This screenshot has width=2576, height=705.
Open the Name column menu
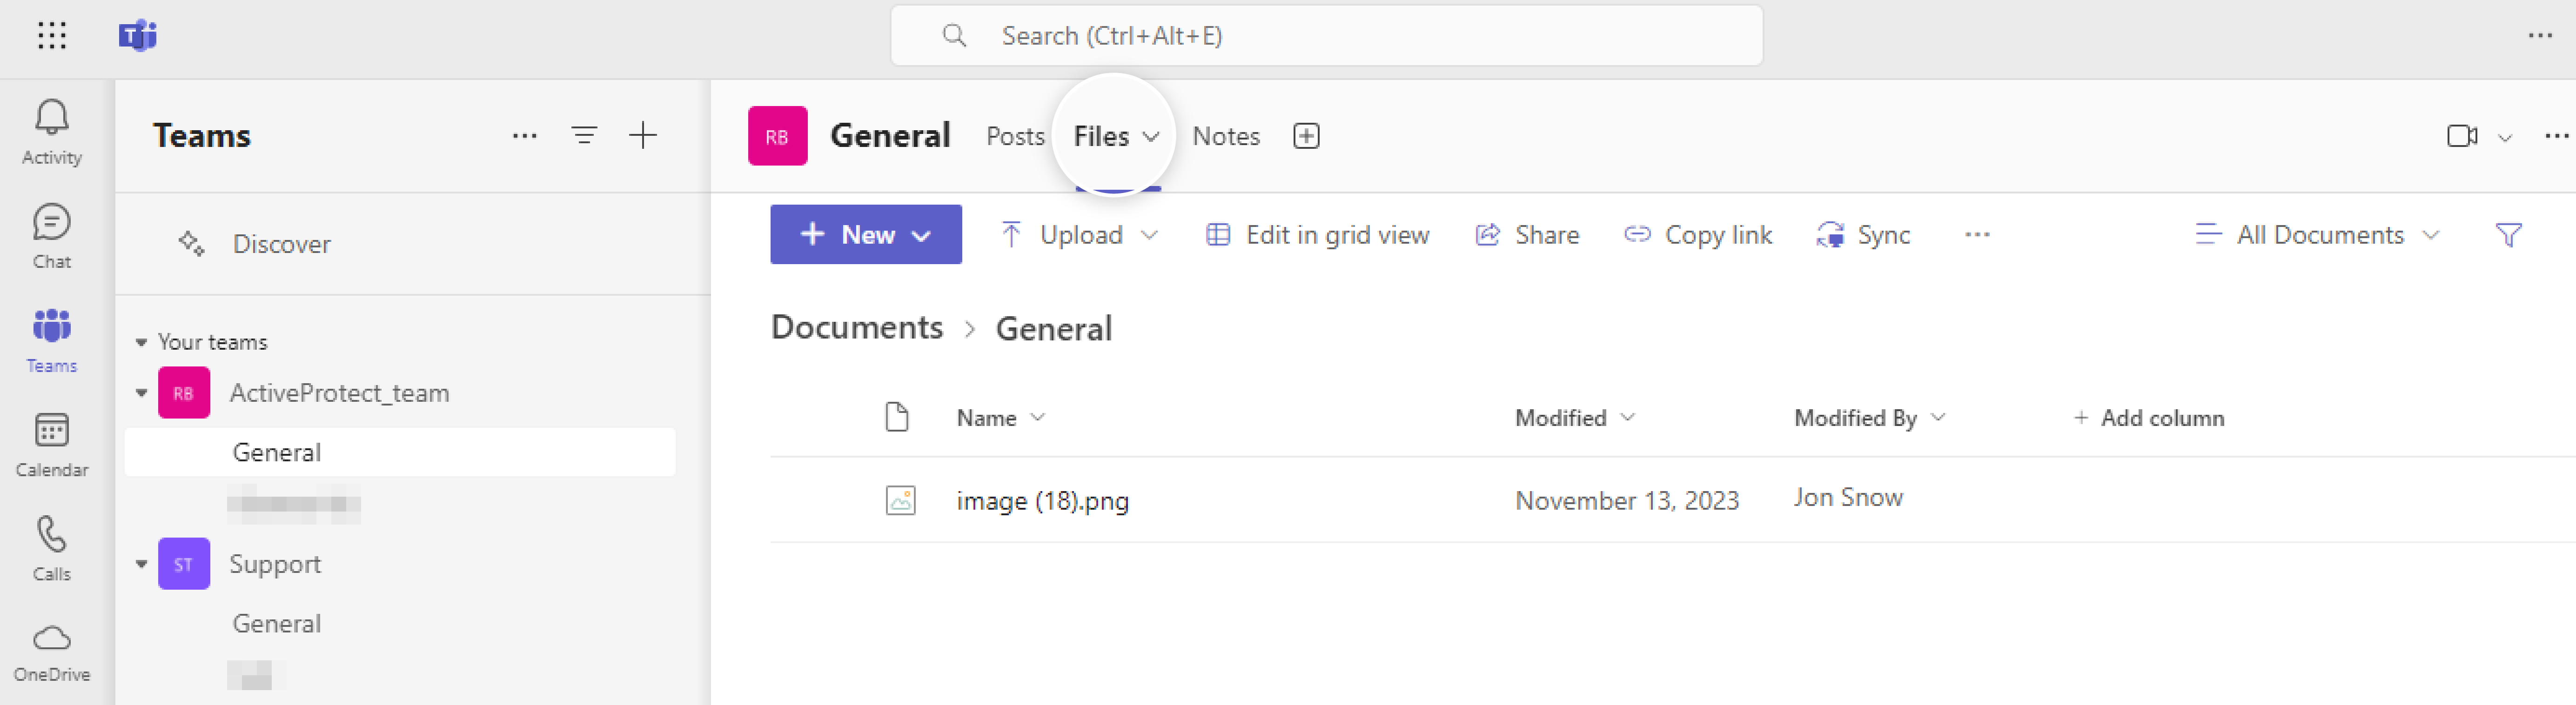1000,418
